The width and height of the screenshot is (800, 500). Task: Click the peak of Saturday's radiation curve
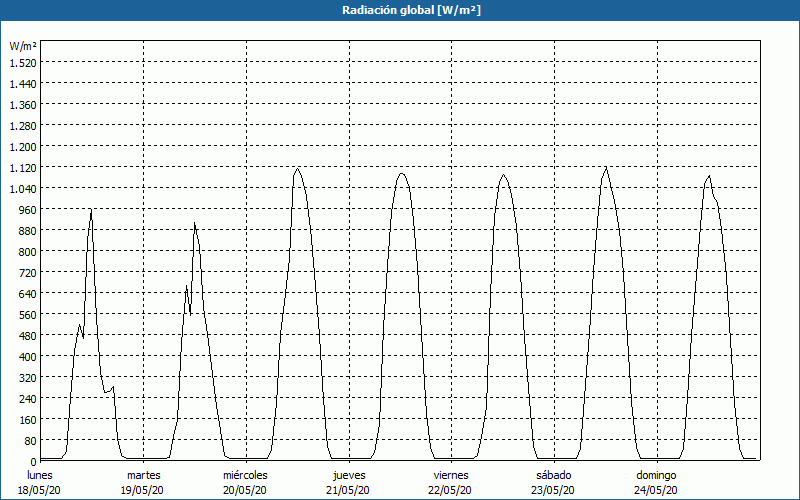click(x=605, y=167)
